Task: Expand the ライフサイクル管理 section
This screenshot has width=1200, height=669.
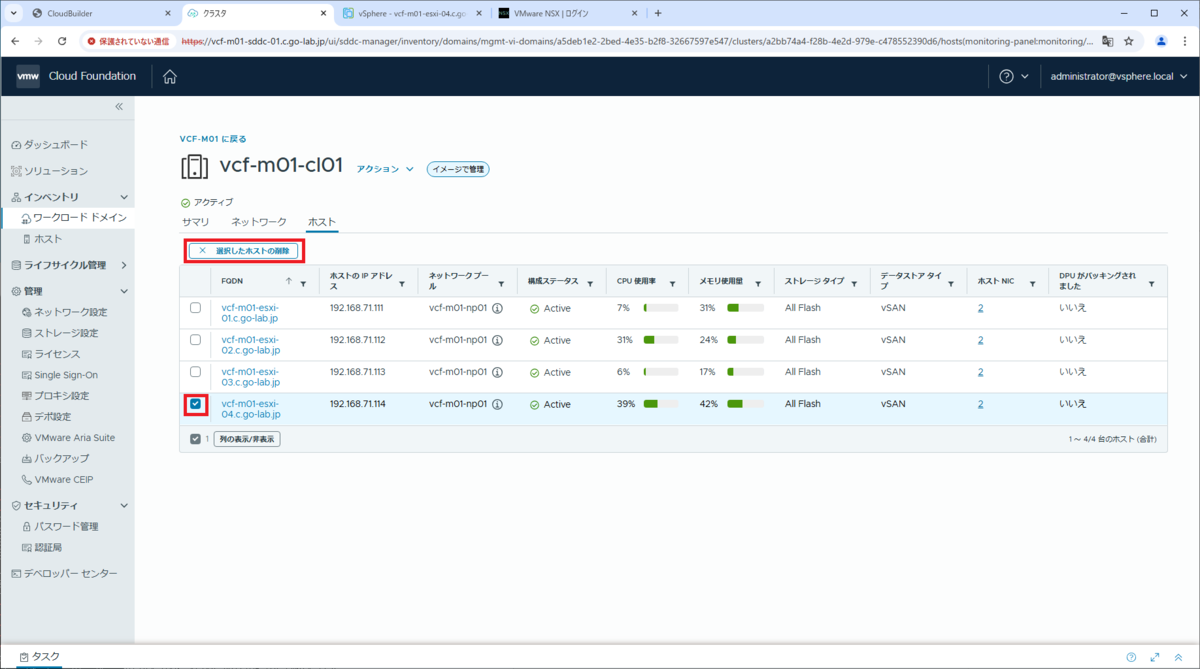Action: 124,265
